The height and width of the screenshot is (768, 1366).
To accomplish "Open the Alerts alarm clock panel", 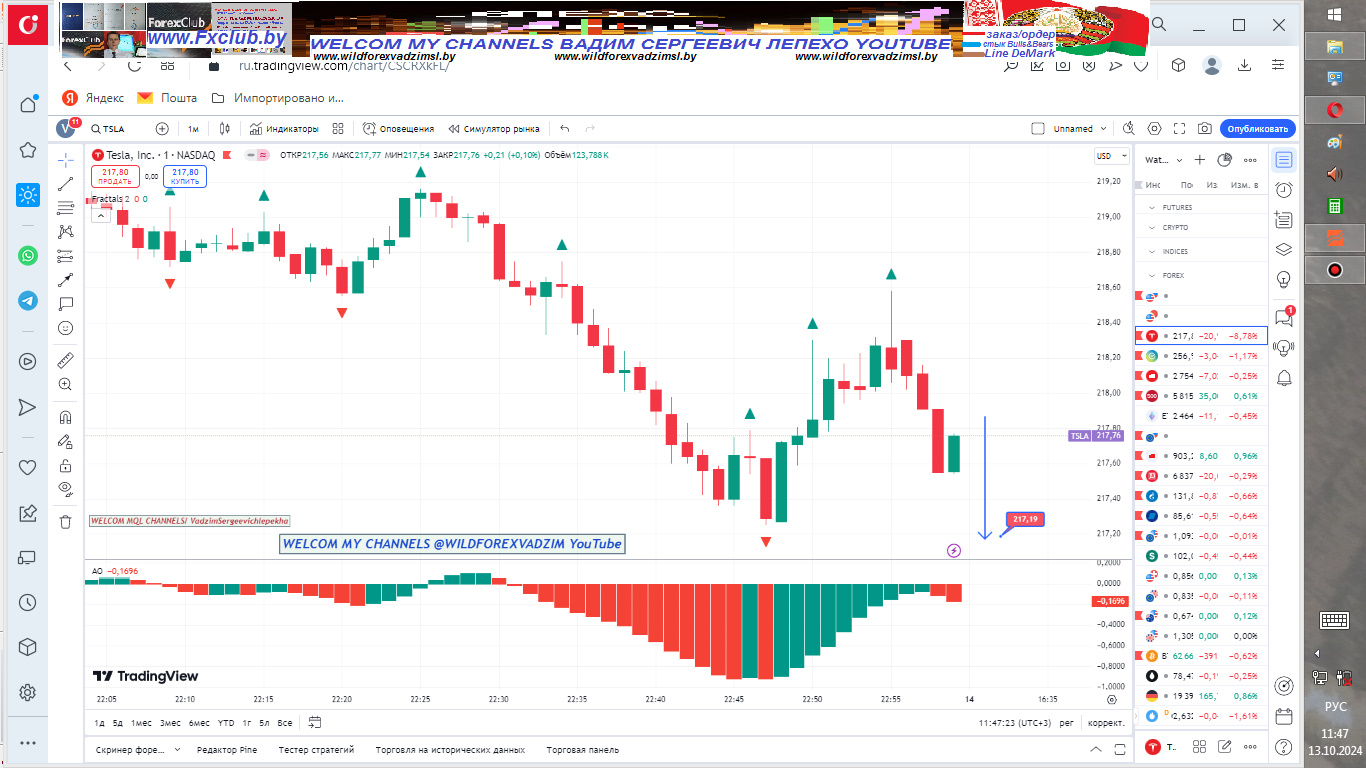I will click(x=1284, y=190).
